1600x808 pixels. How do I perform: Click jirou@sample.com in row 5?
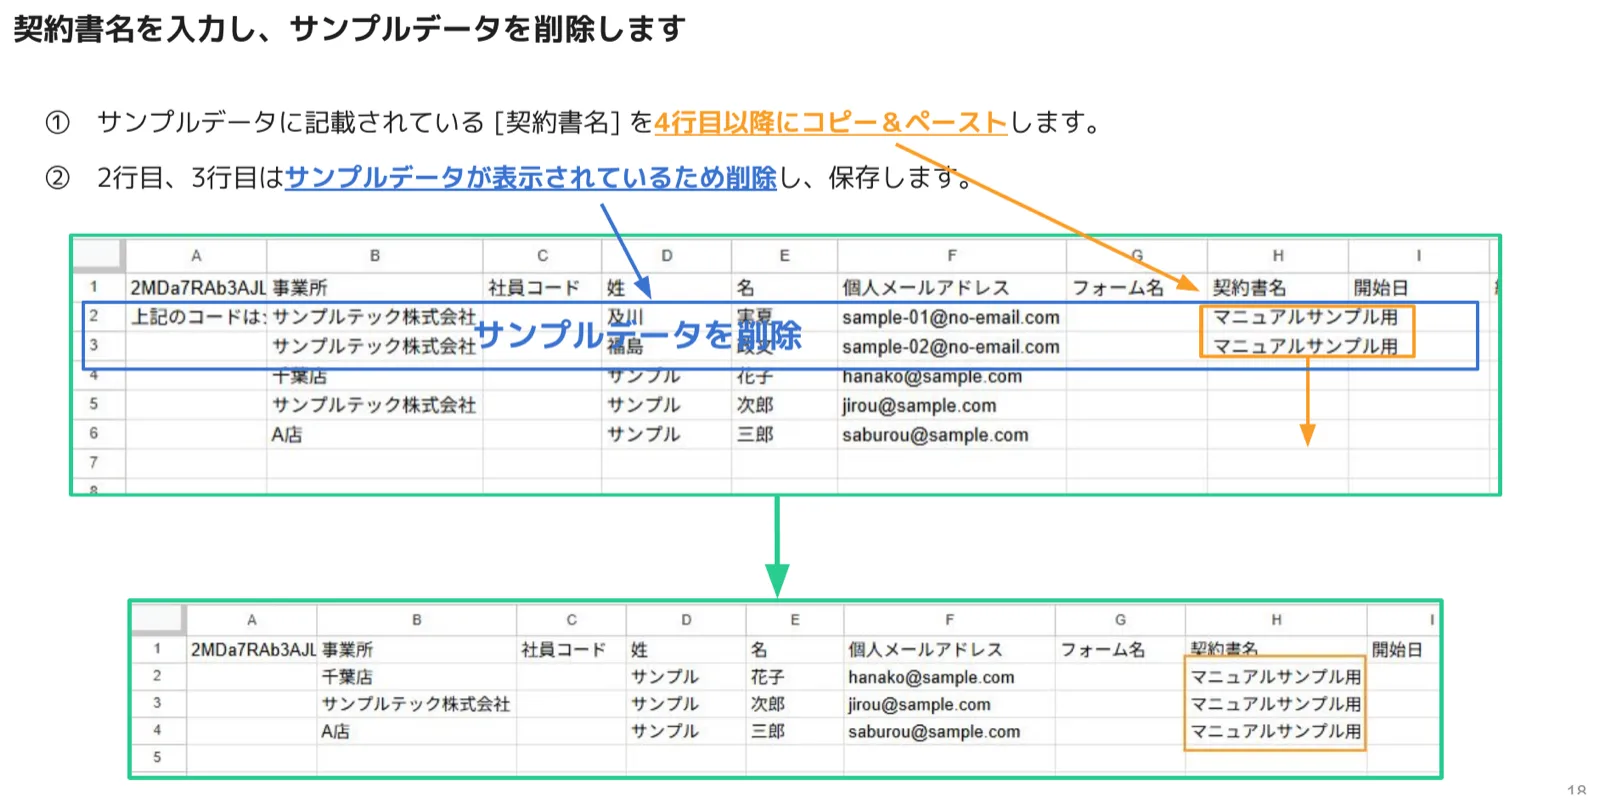tap(919, 405)
